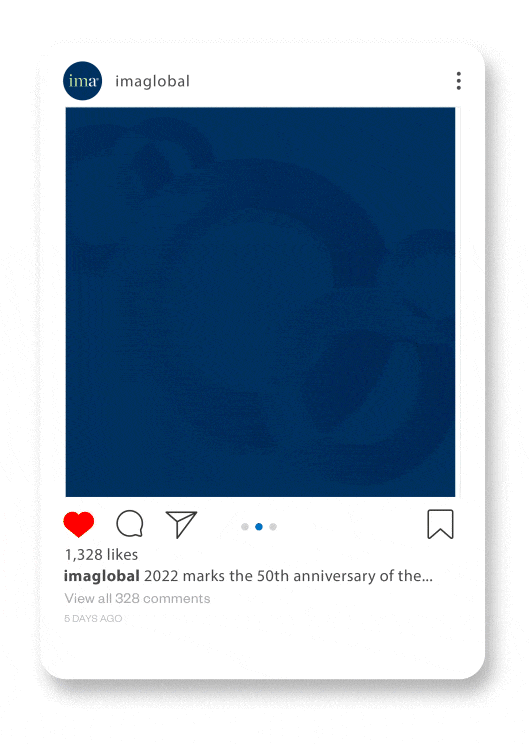Select the first carousel dot
This screenshot has height=744, width=529.
[245, 527]
